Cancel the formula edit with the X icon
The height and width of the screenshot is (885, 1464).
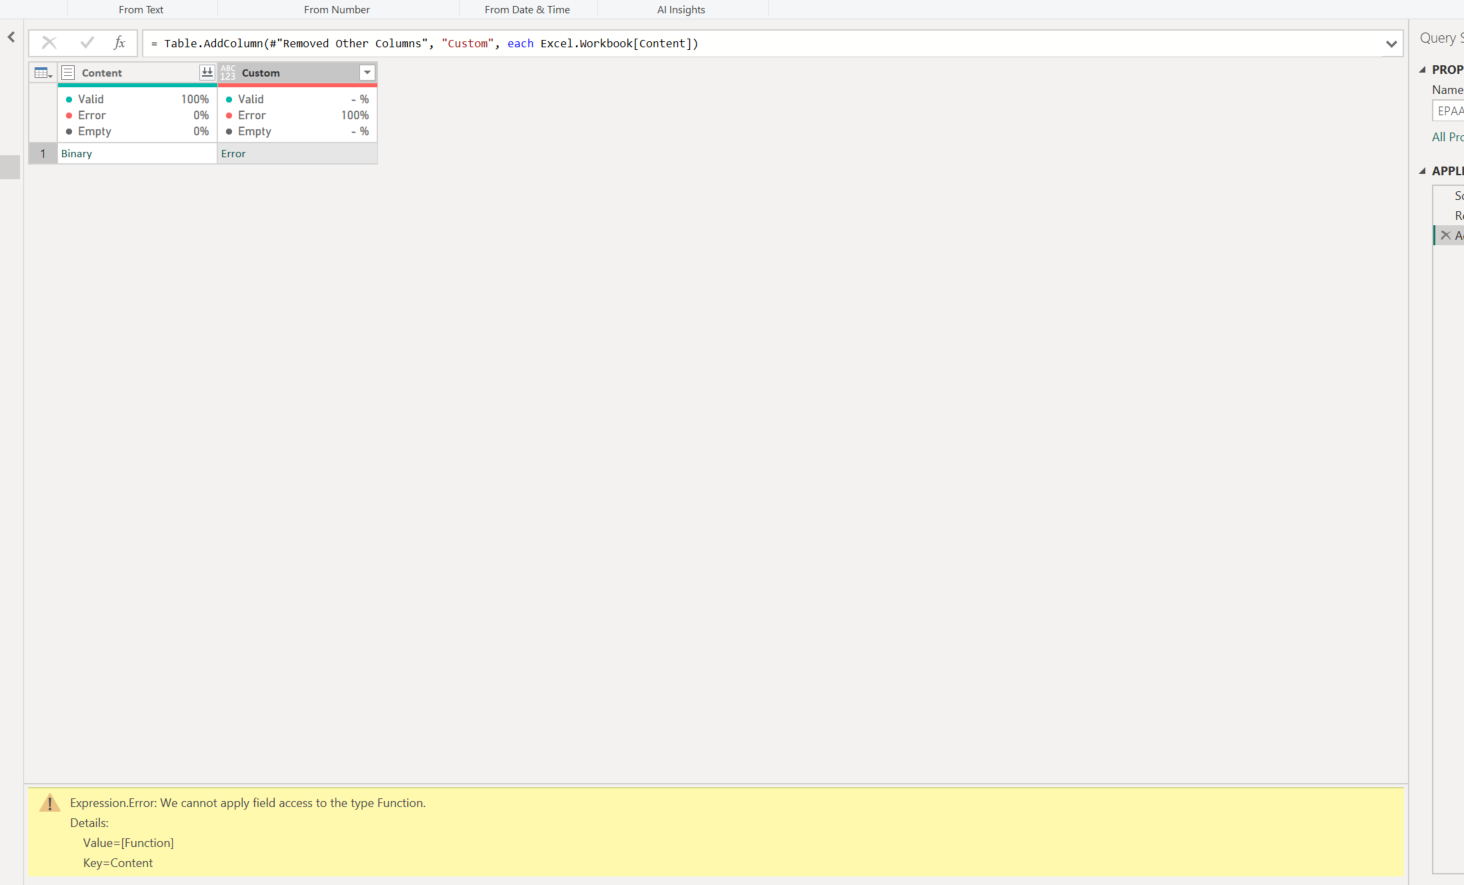point(49,43)
